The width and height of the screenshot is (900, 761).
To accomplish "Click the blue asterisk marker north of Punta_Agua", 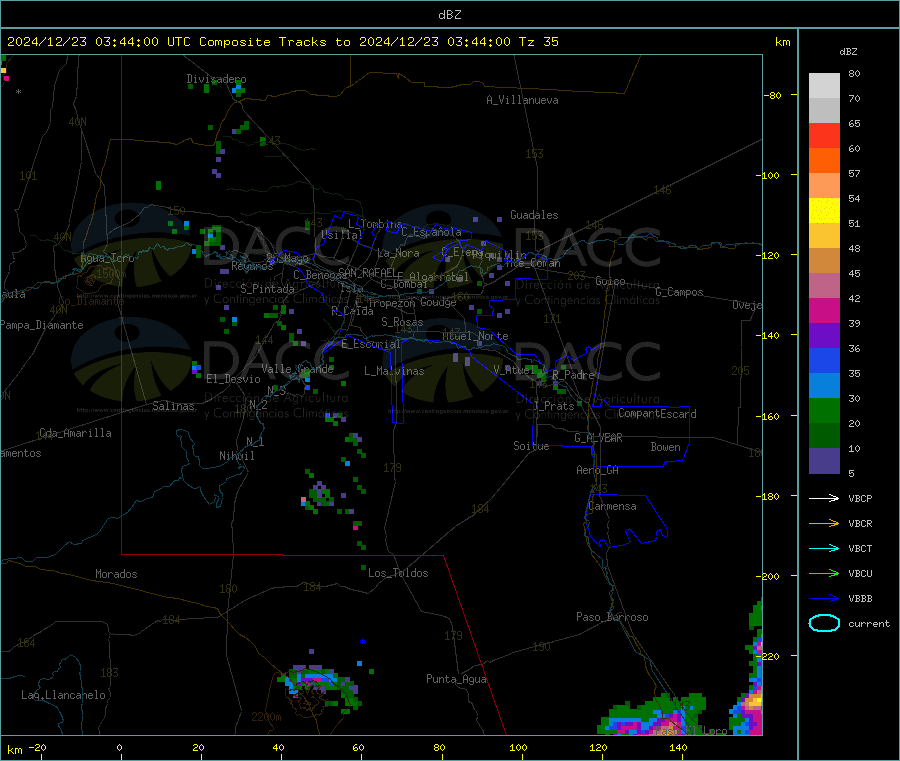I will pyautogui.click(x=362, y=642).
